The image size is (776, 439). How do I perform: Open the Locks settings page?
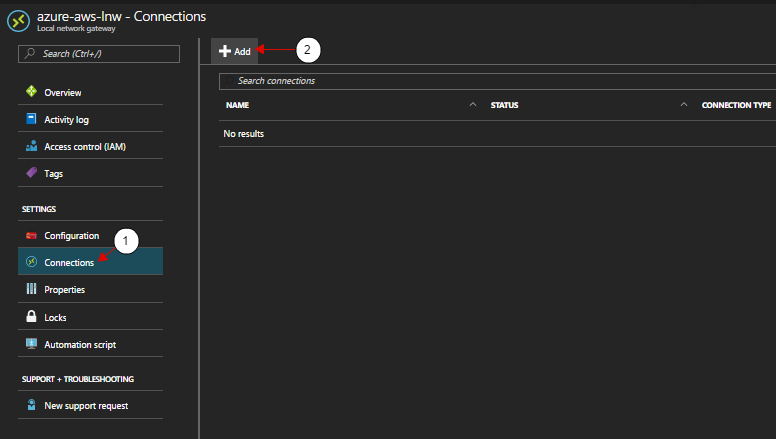[x=91, y=317]
